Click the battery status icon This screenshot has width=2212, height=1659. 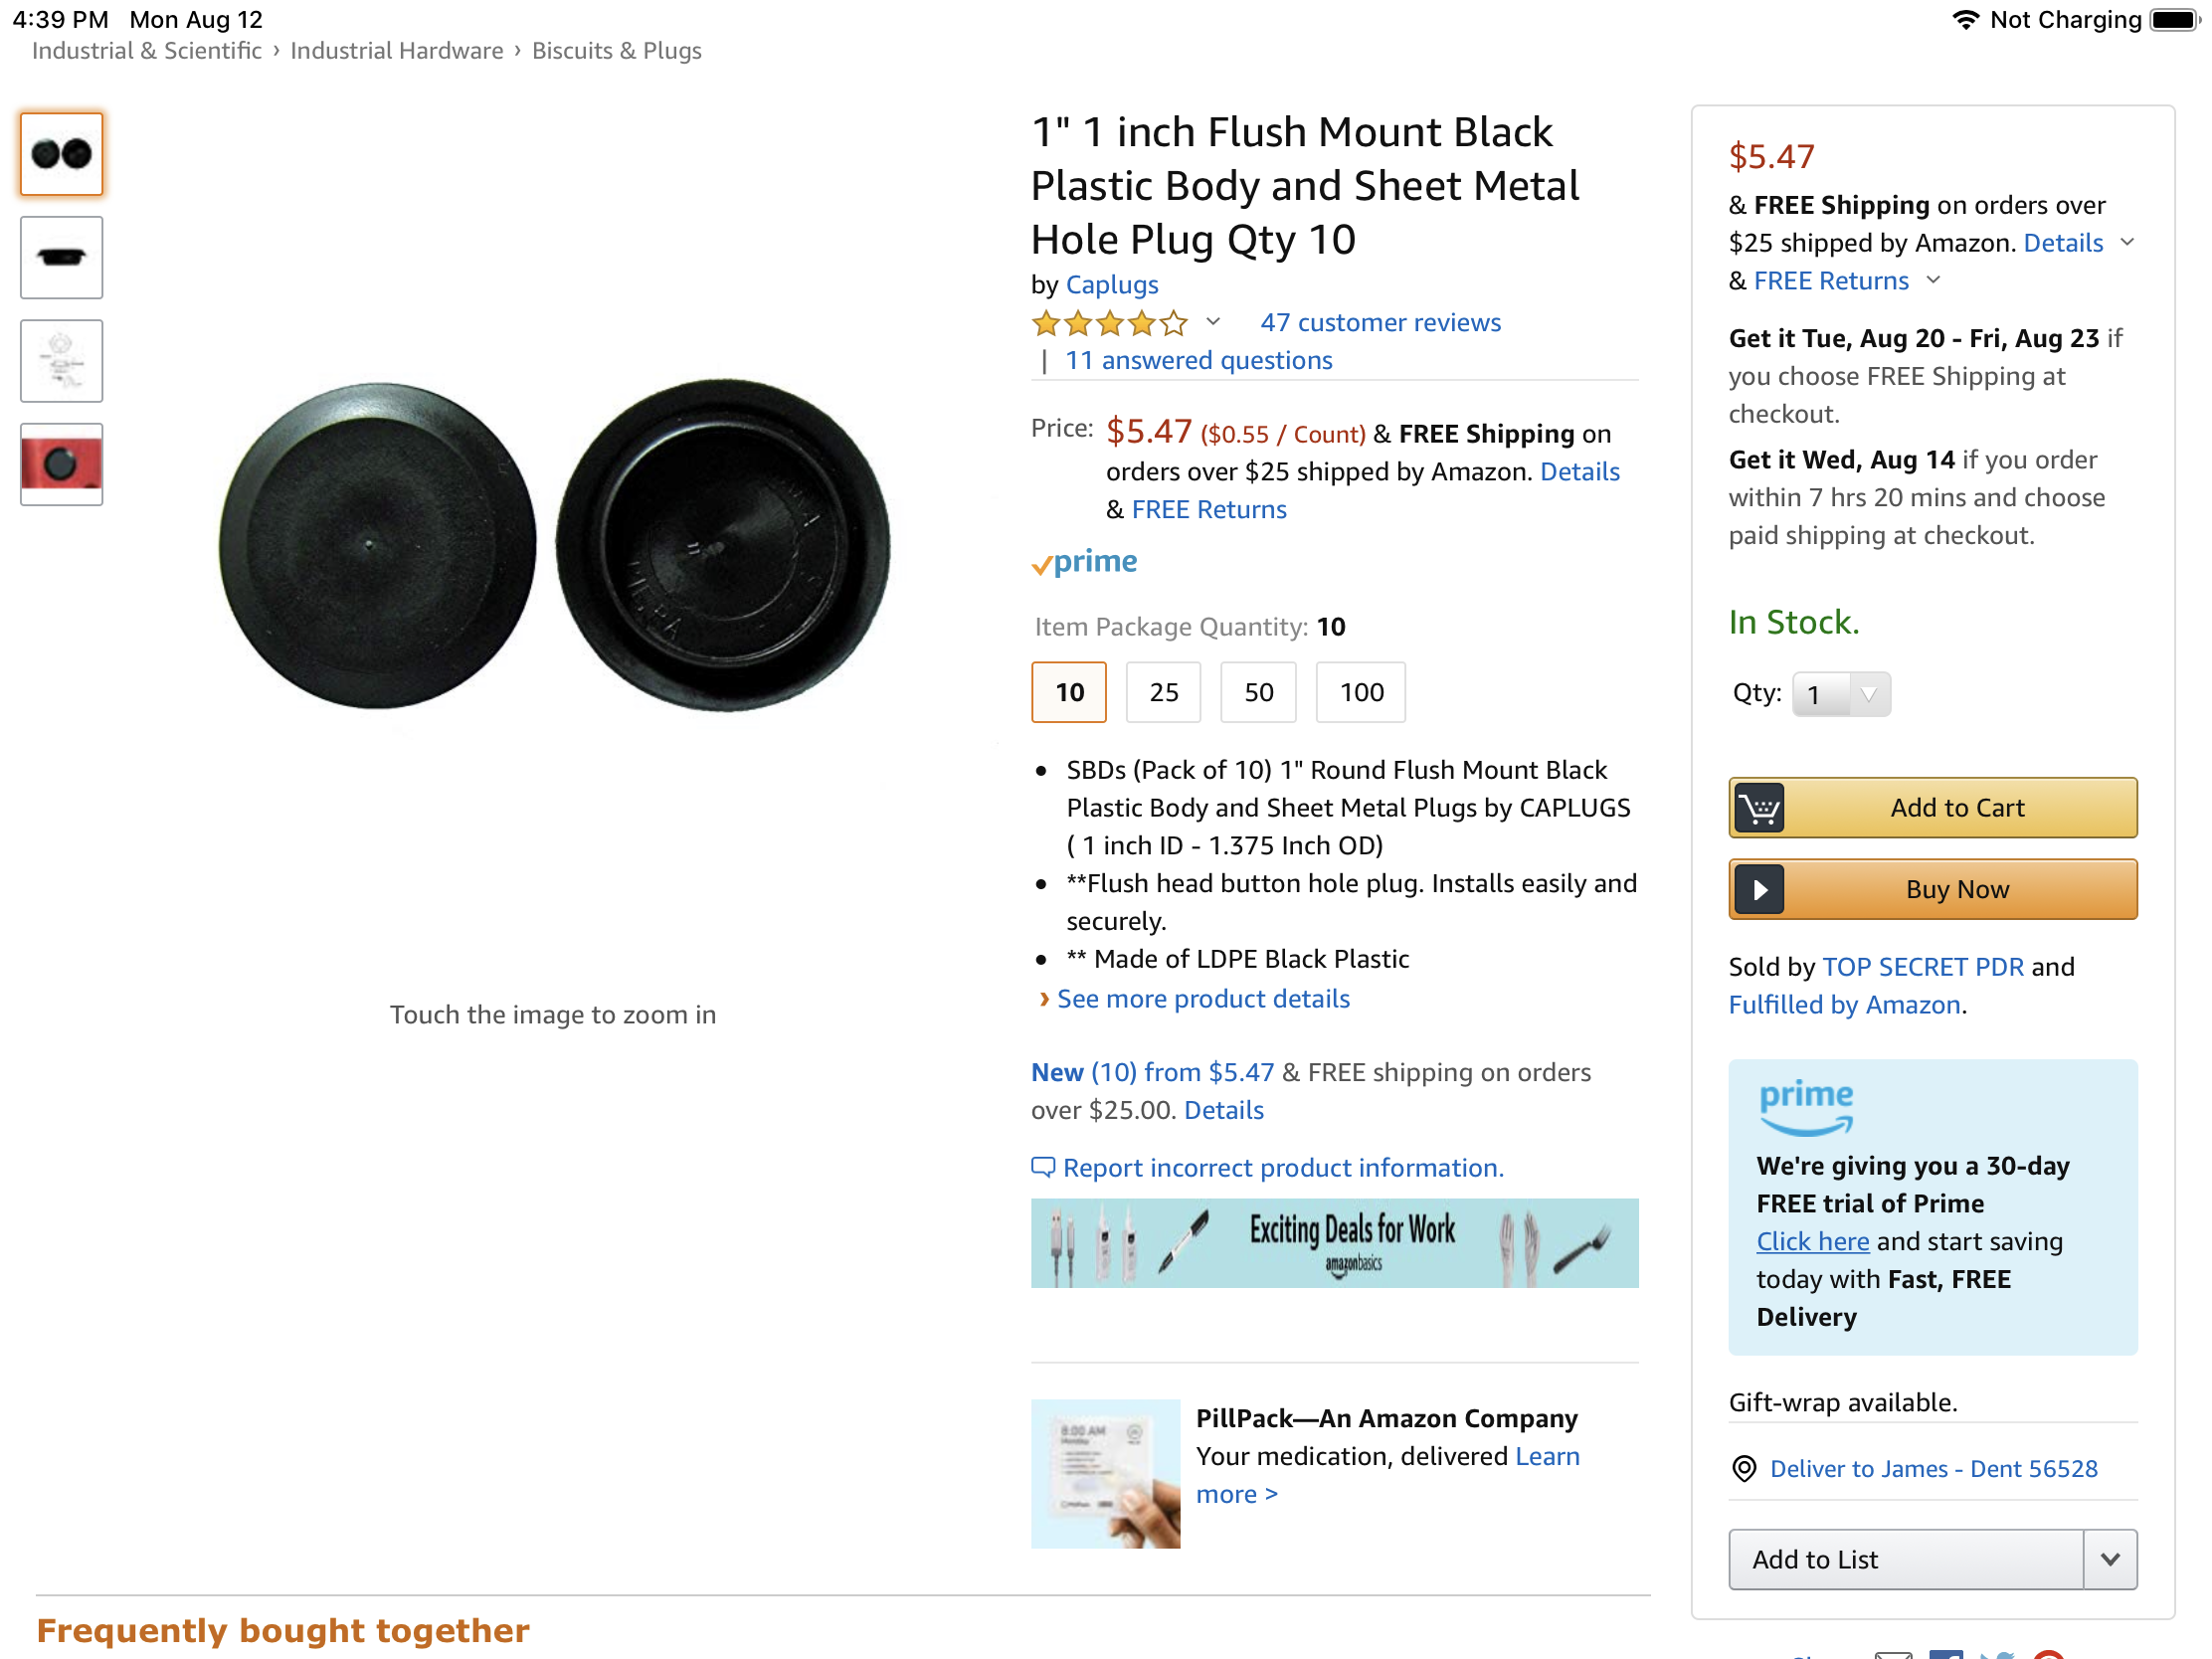pyautogui.click(x=2174, y=19)
